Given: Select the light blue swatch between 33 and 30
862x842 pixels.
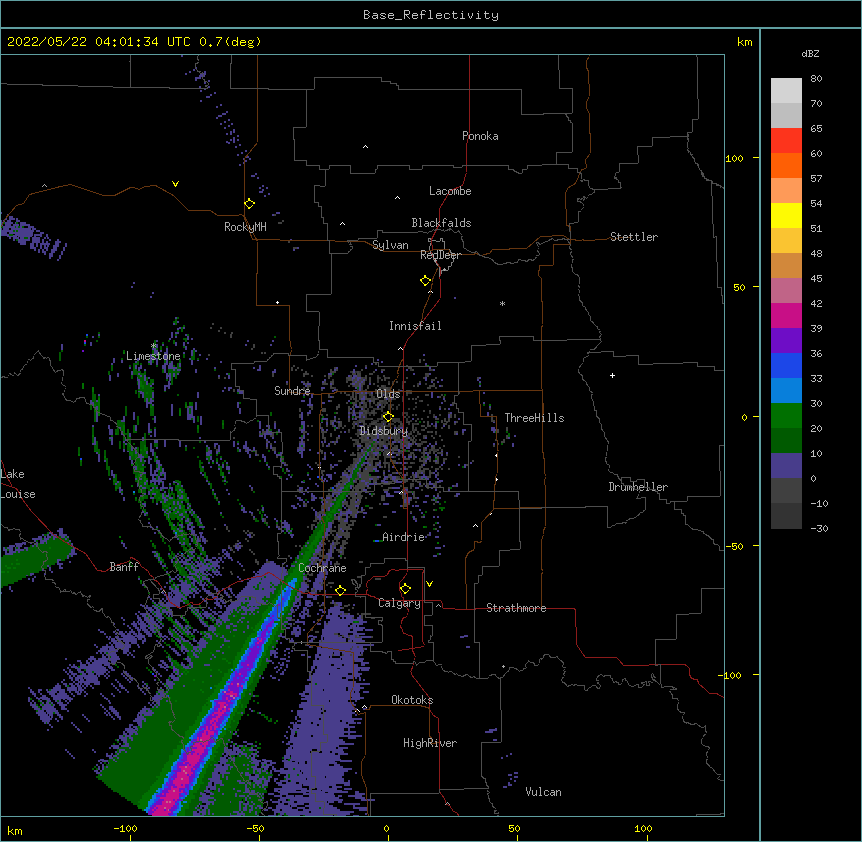Looking at the screenshot, I should 786,391.
